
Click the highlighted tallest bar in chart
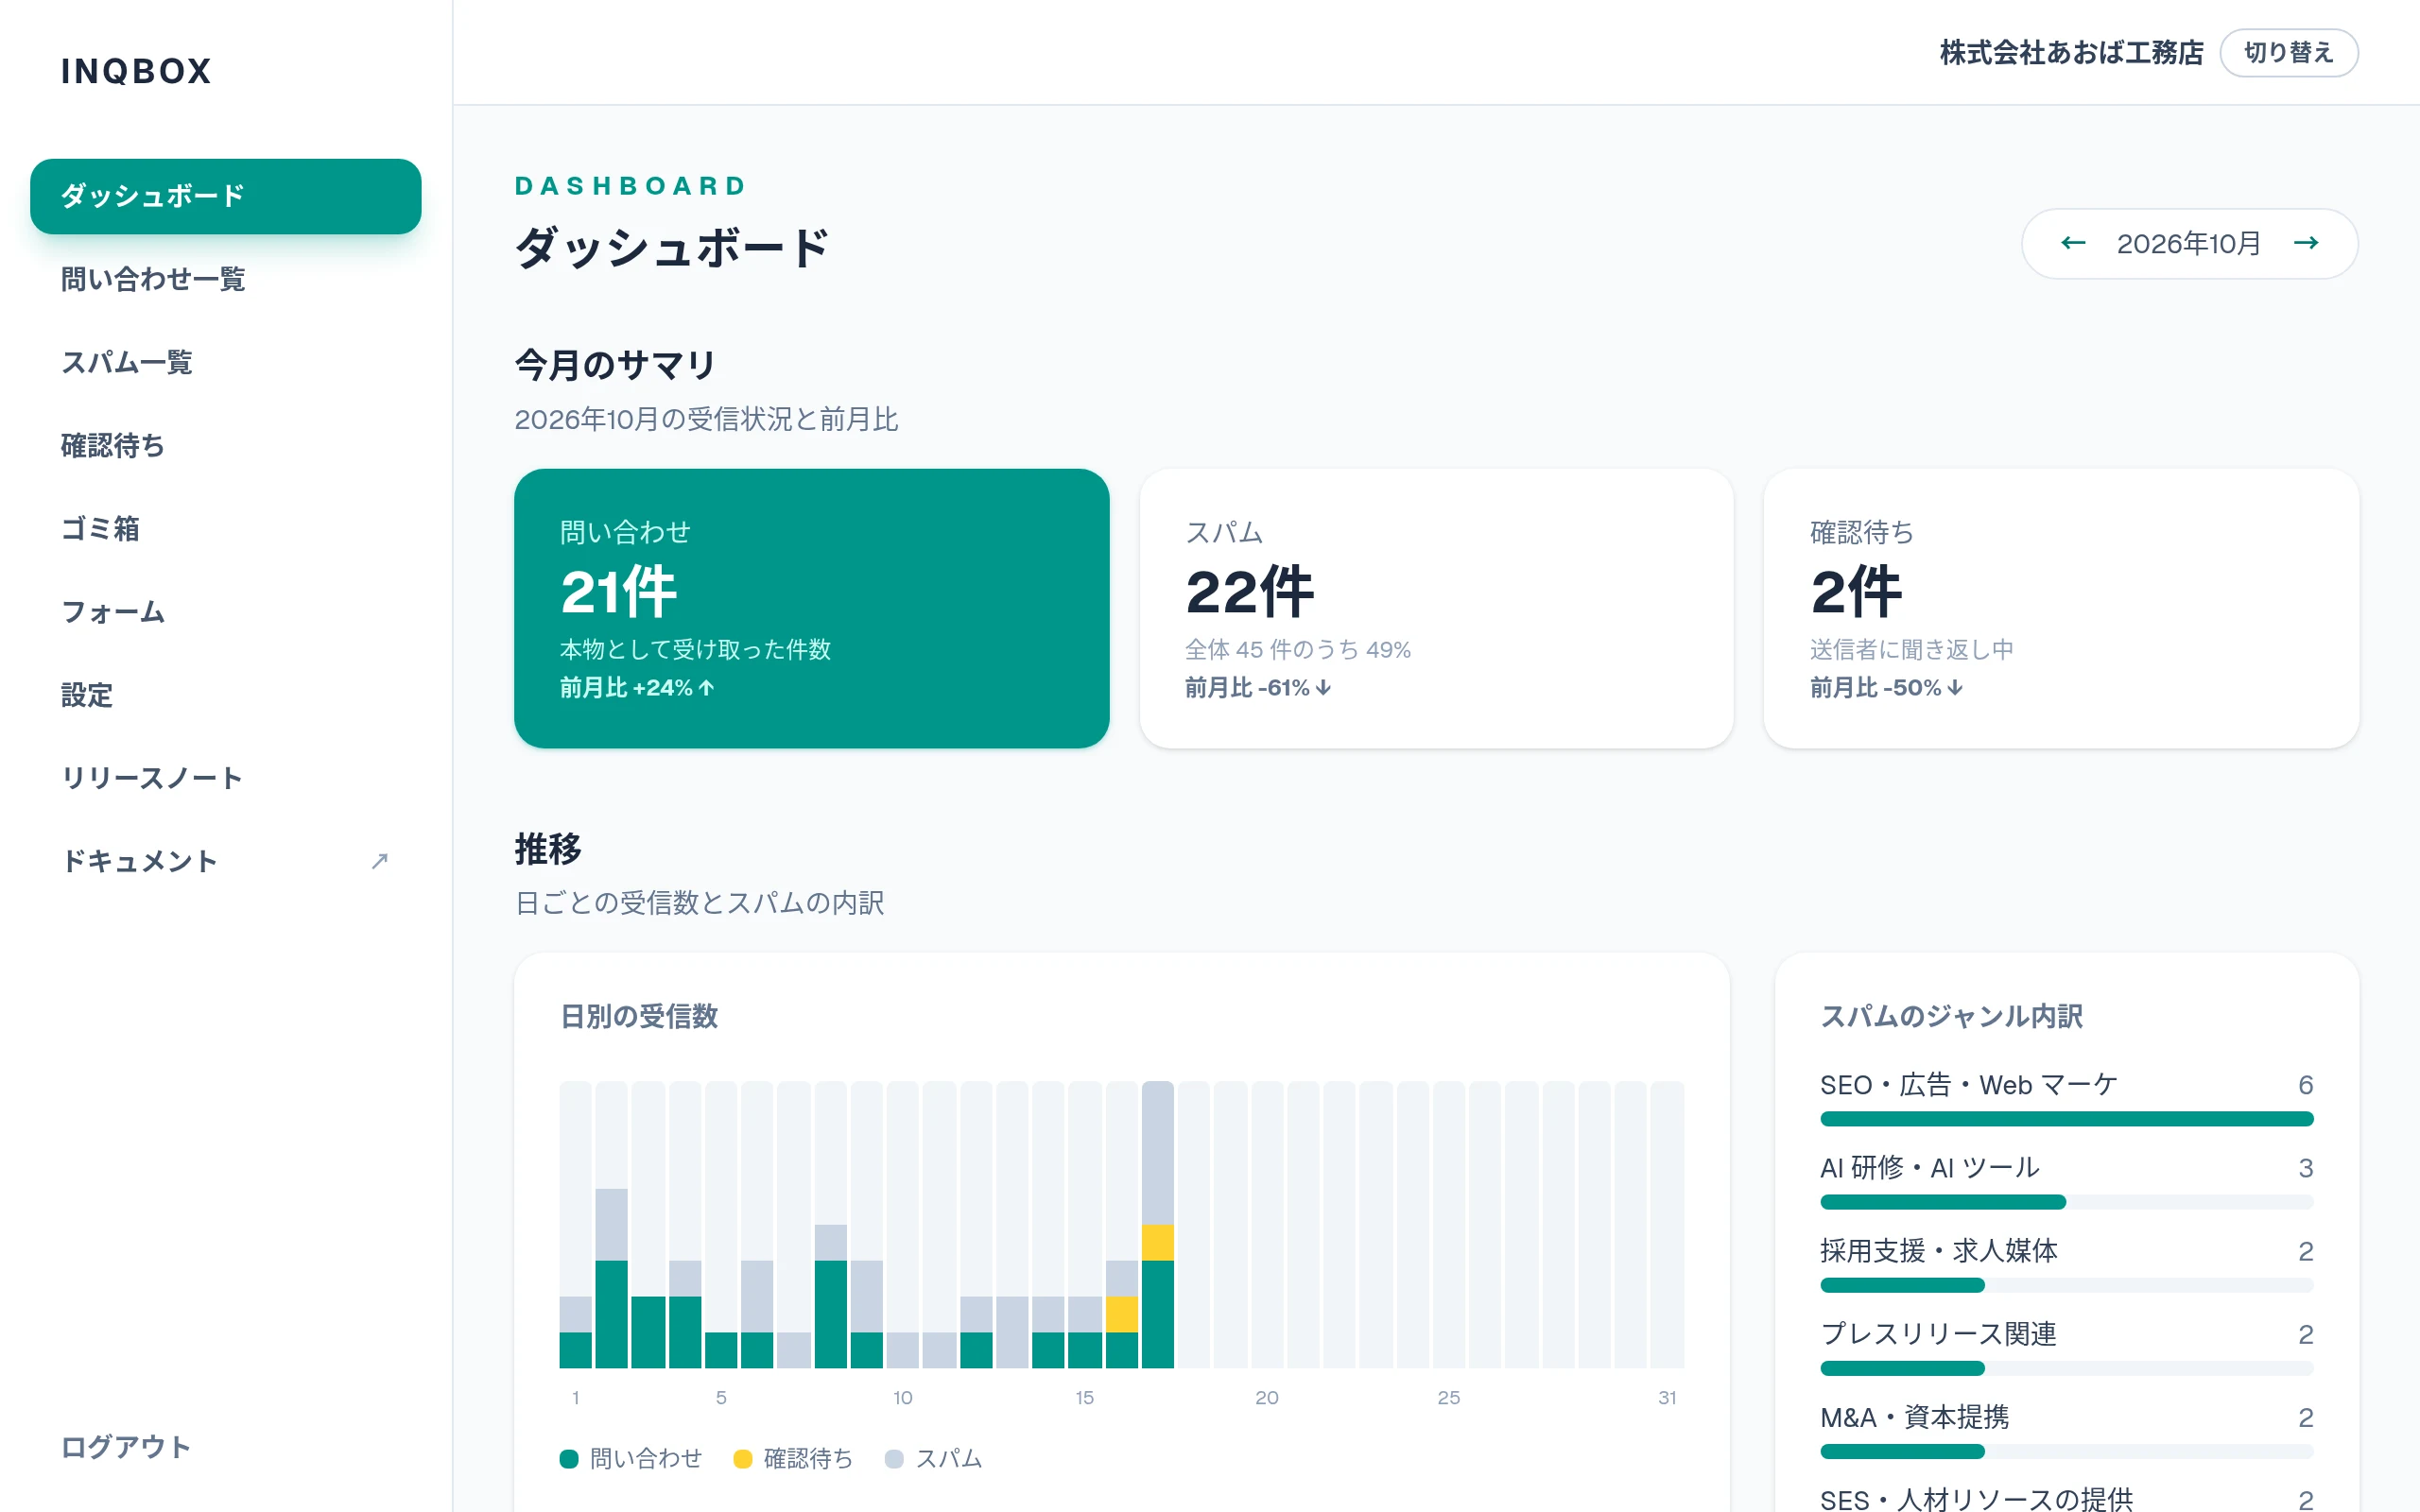pyautogui.click(x=1158, y=1224)
